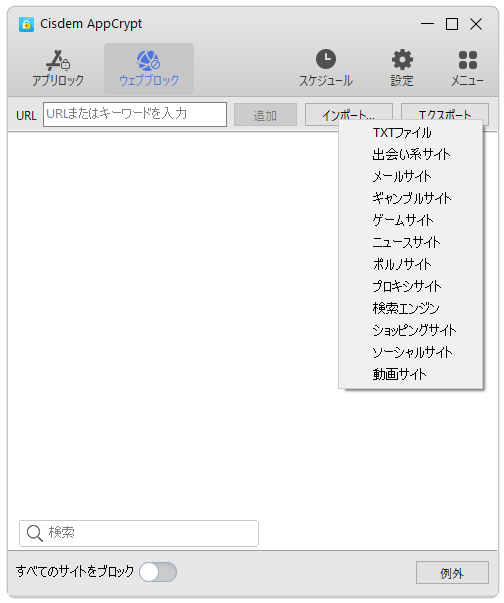
Task: Choose ゲームサイト from the import menu
Action: click(411, 220)
